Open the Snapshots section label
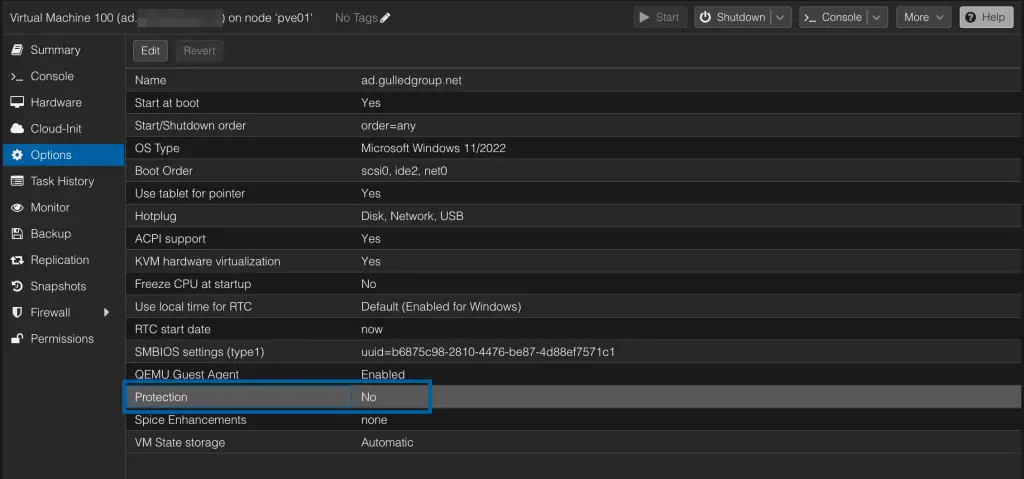The height and width of the screenshot is (479, 1024). coord(58,286)
